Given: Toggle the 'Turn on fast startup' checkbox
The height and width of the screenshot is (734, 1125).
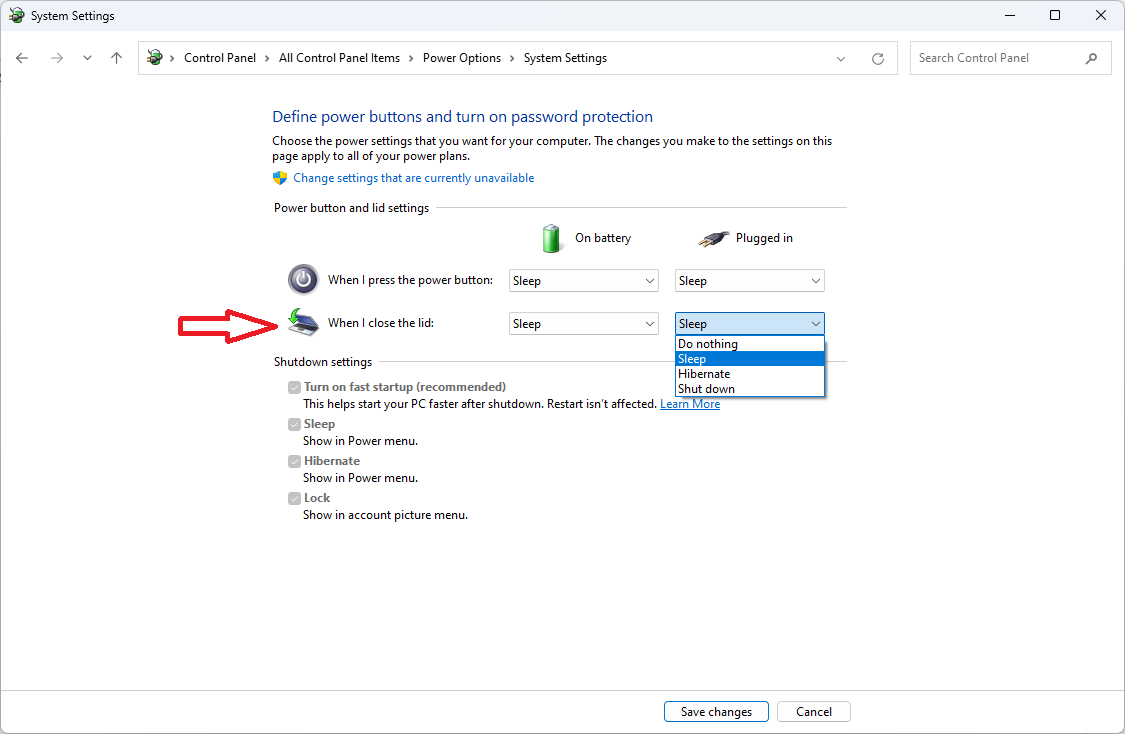Looking at the screenshot, I should [295, 386].
